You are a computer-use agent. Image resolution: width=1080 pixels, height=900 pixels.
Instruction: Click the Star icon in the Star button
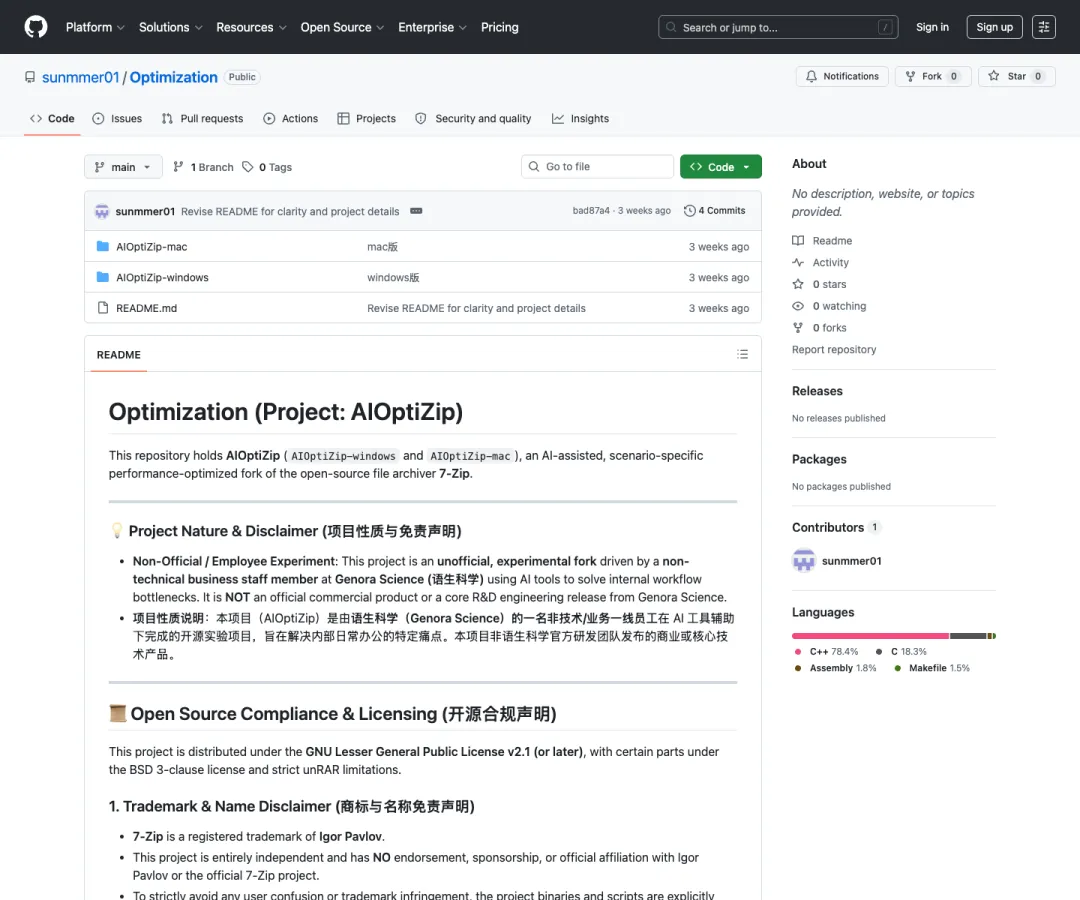click(993, 76)
